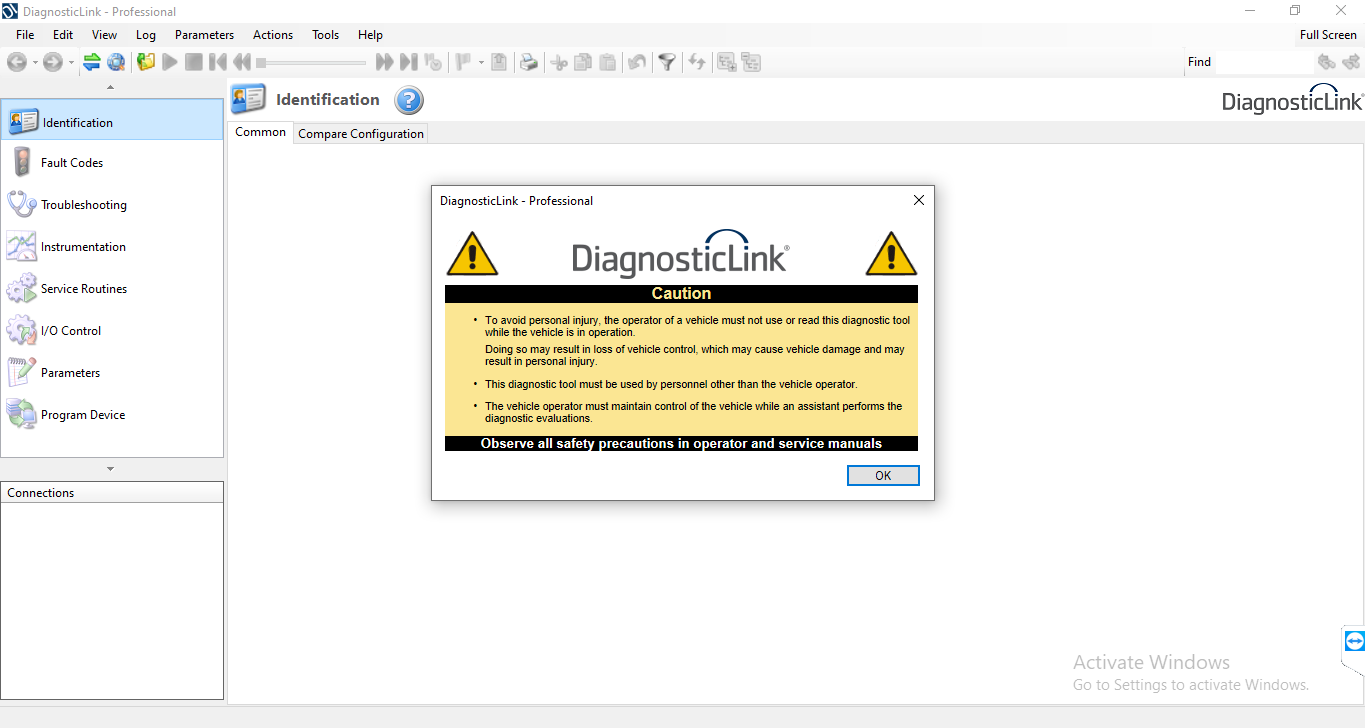Open the flag marker dropdown arrow
Image resolution: width=1365 pixels, height=728 pixels.
[481, 62]
